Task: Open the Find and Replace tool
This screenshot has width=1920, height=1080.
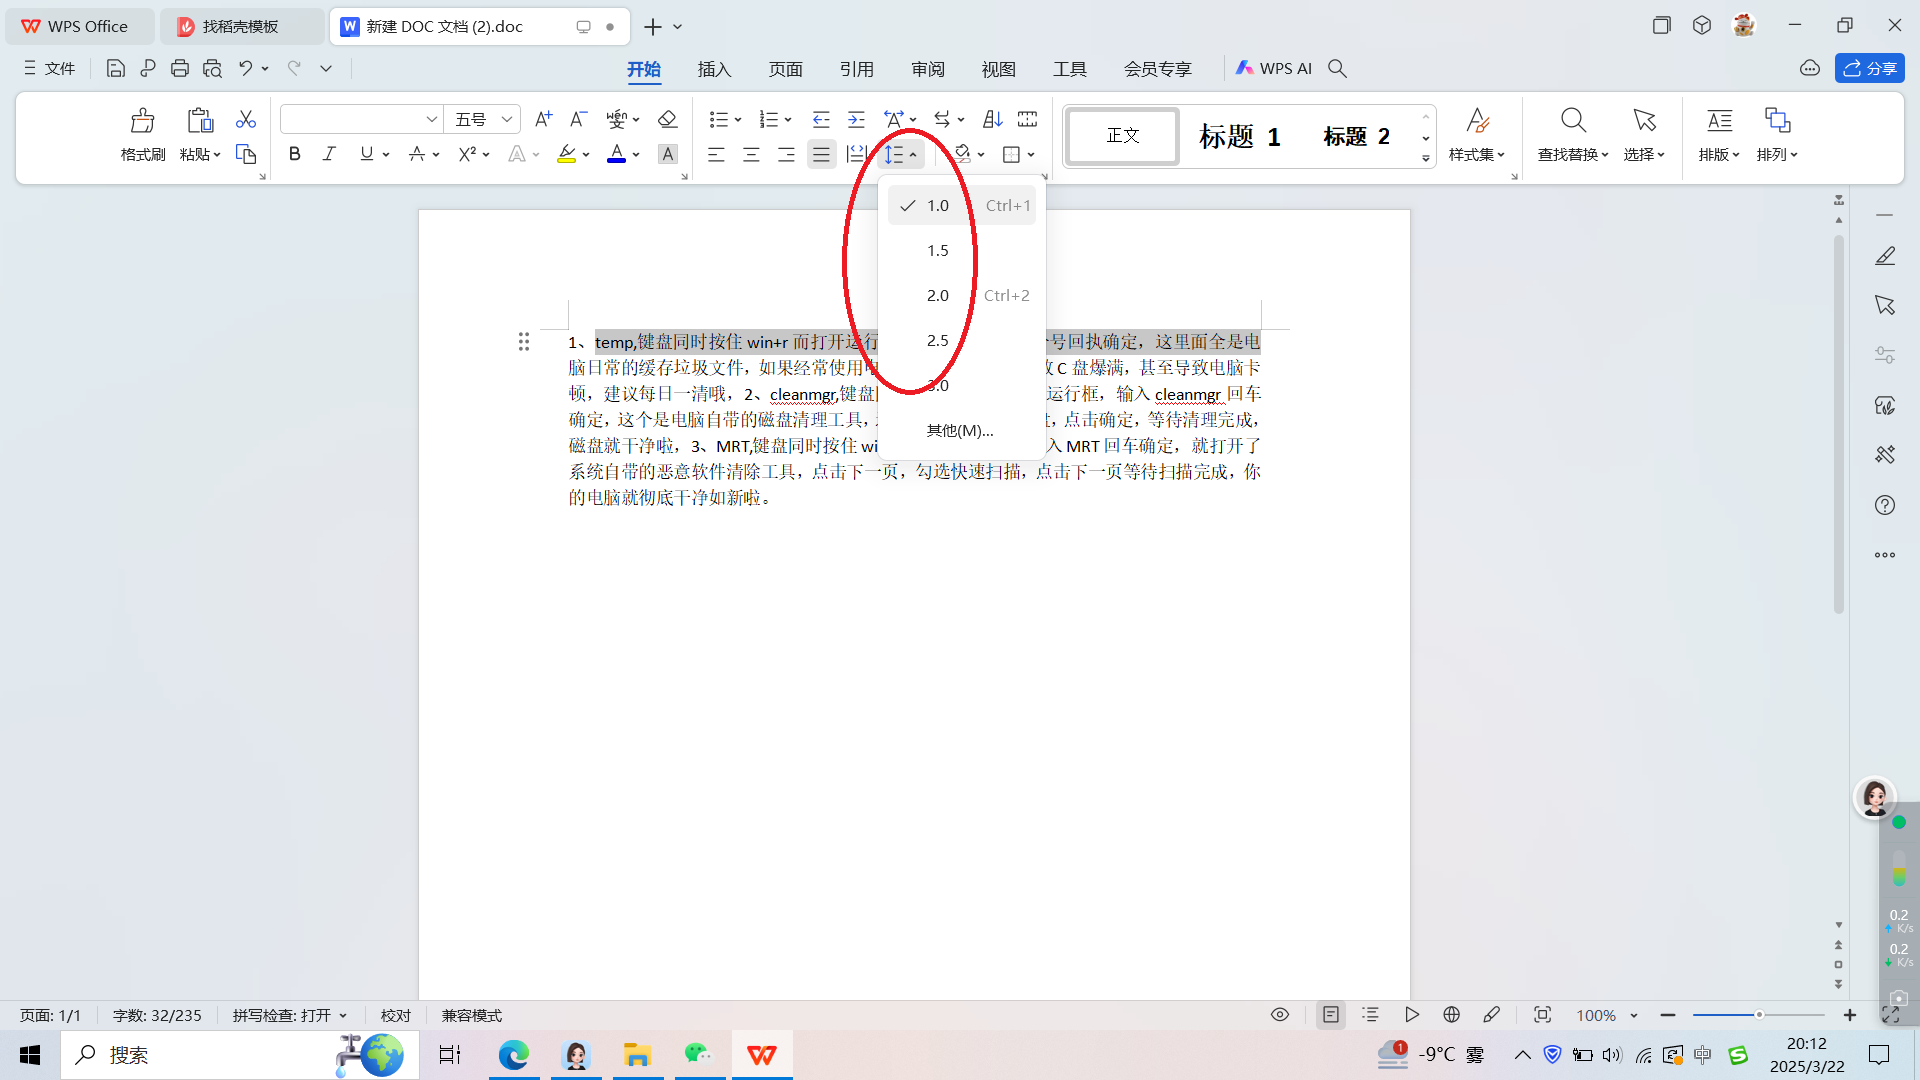Action: 1573,135
